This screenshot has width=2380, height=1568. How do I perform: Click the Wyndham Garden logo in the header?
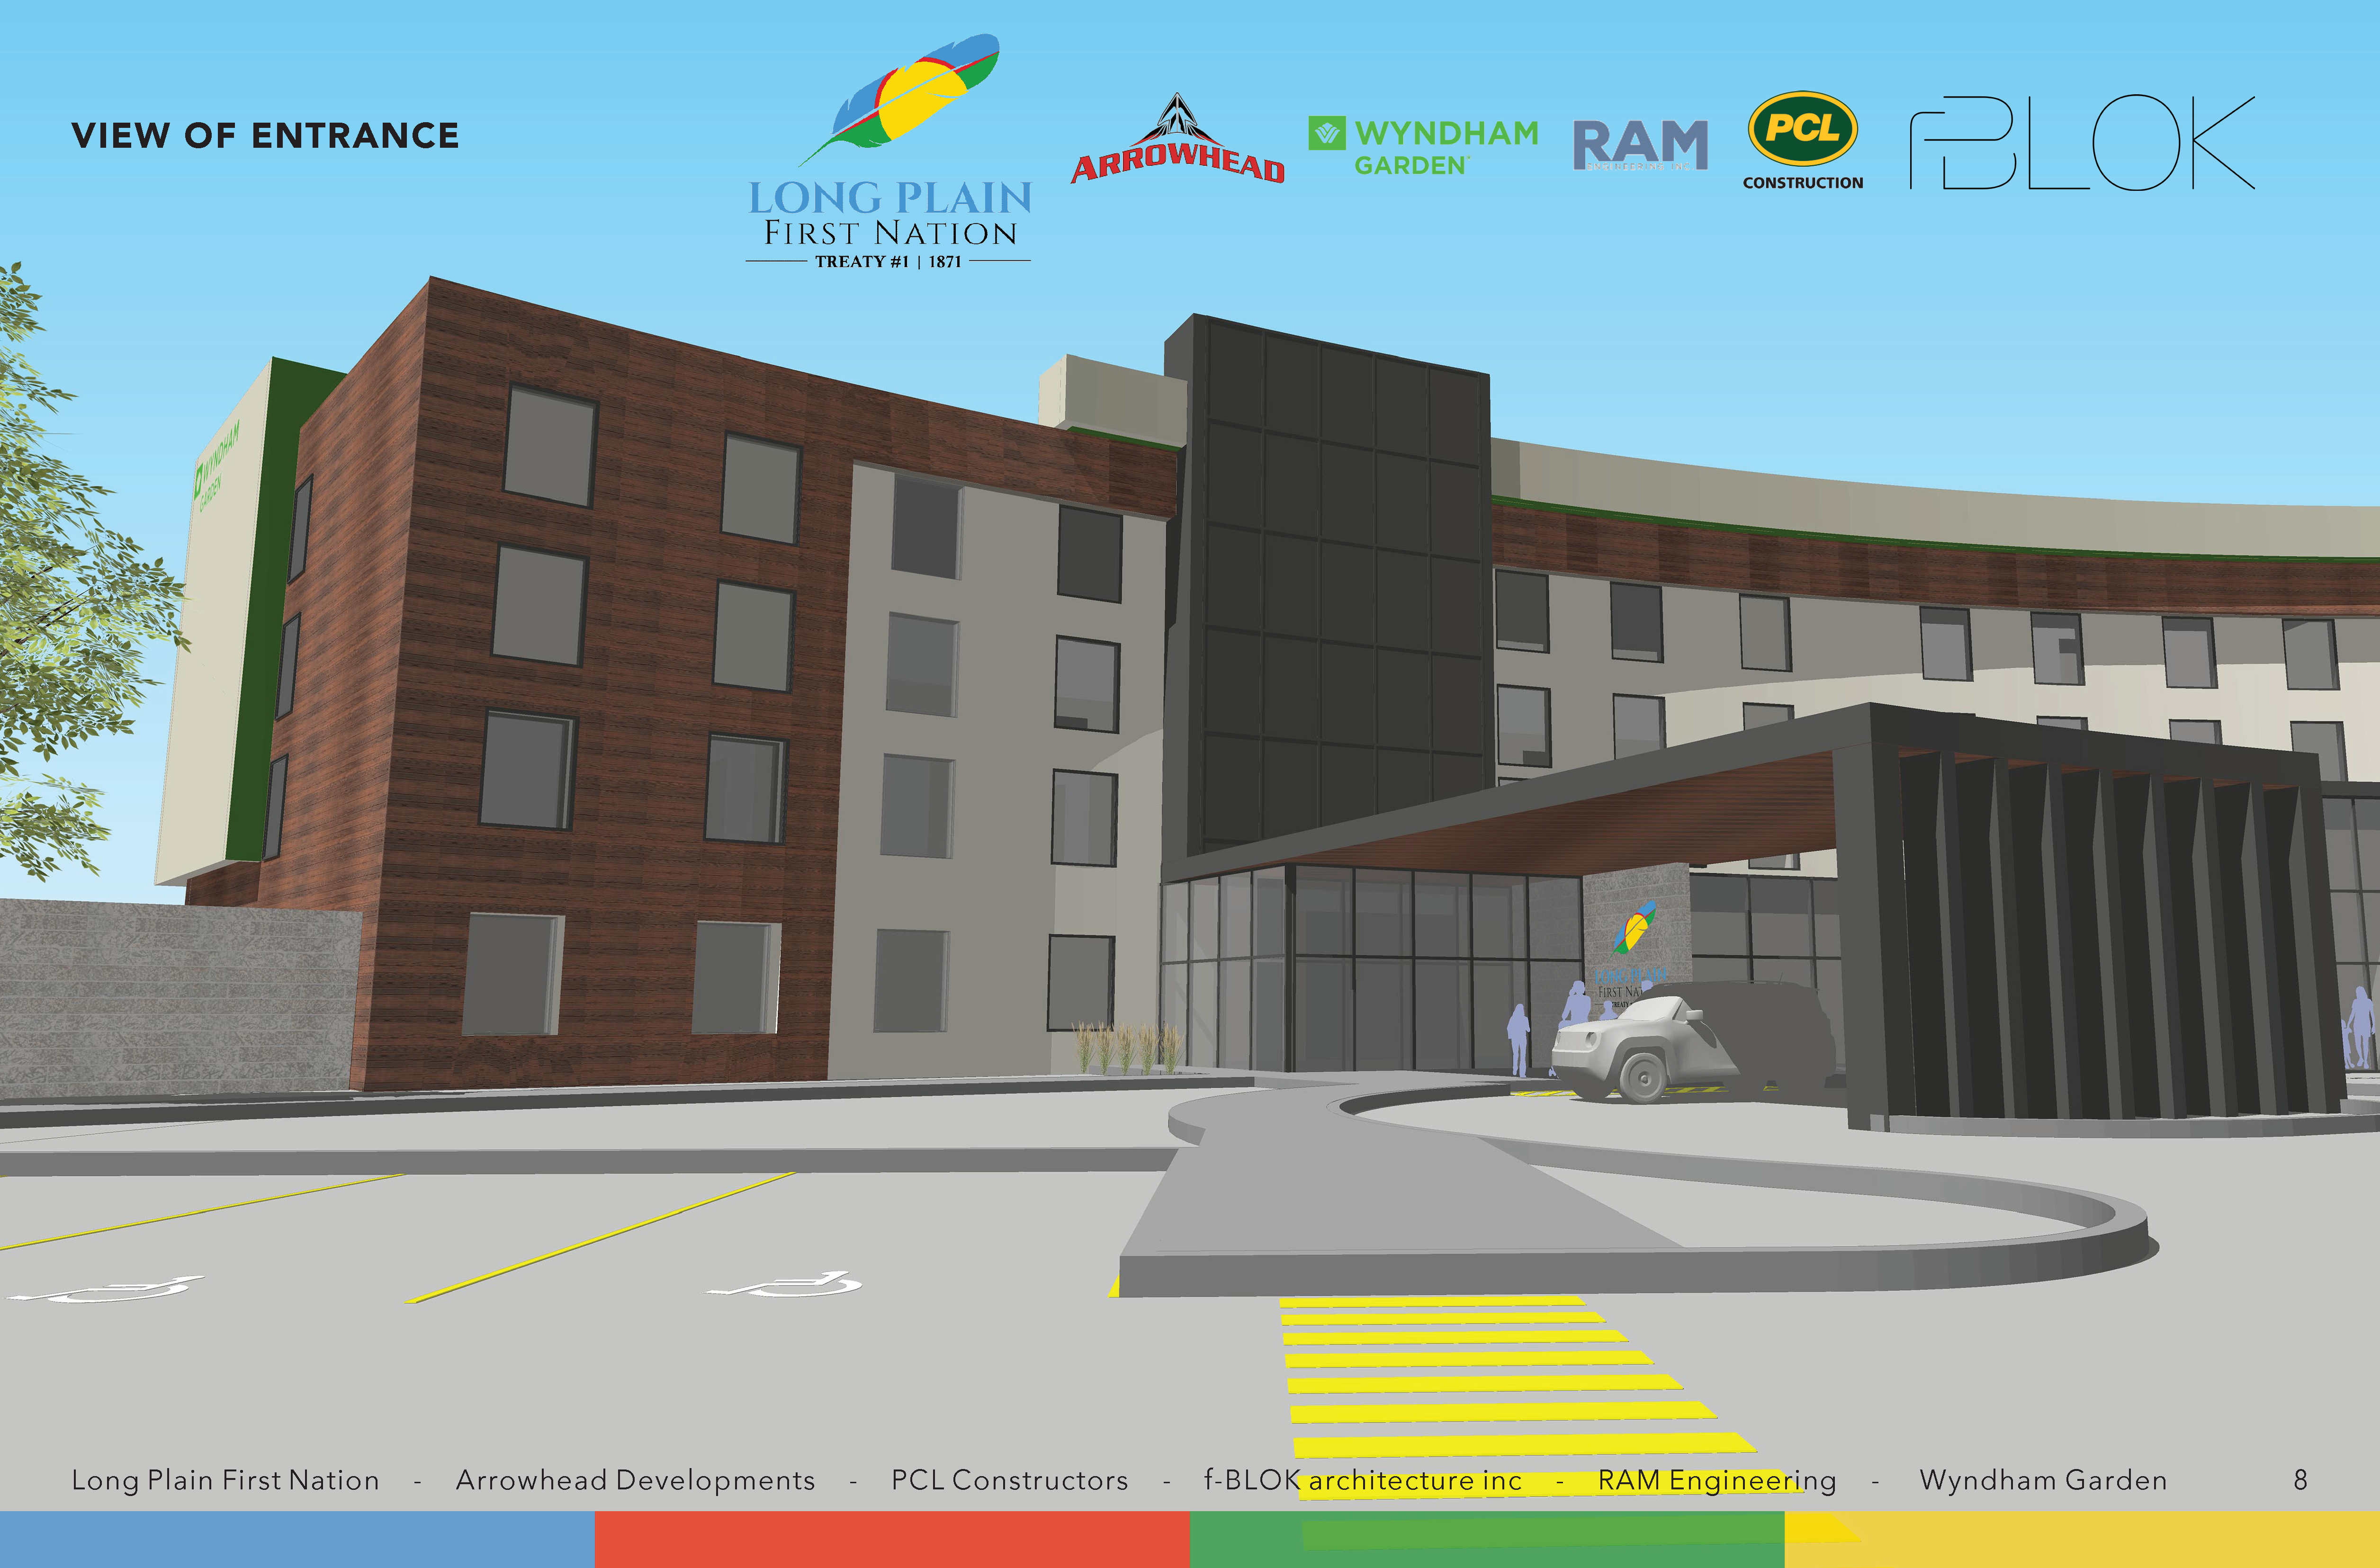pos(1423,146)
